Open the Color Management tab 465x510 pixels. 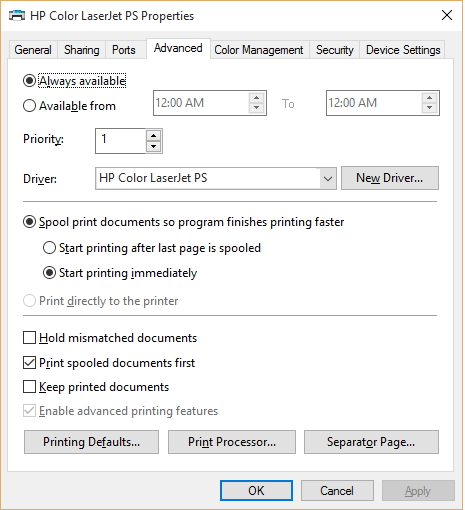click(x=259, y=50)
